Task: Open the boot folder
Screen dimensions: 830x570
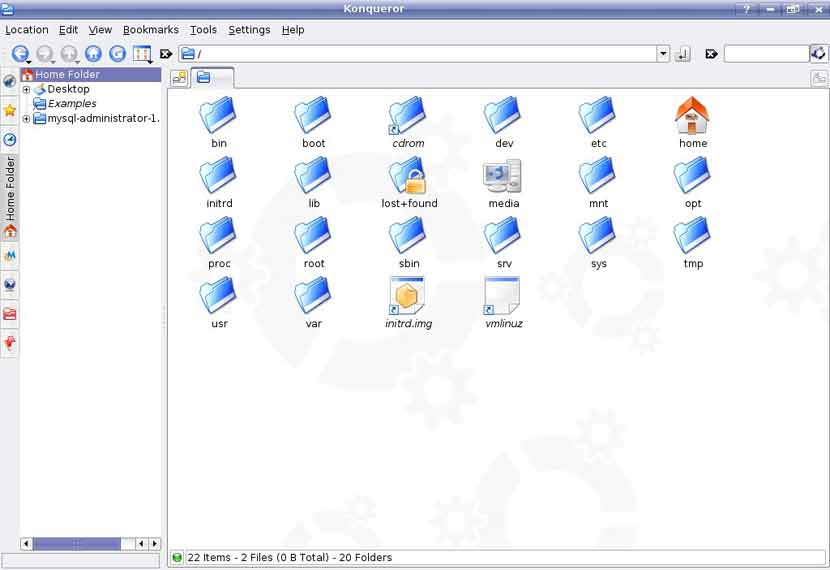Action: tap(313, 122)
